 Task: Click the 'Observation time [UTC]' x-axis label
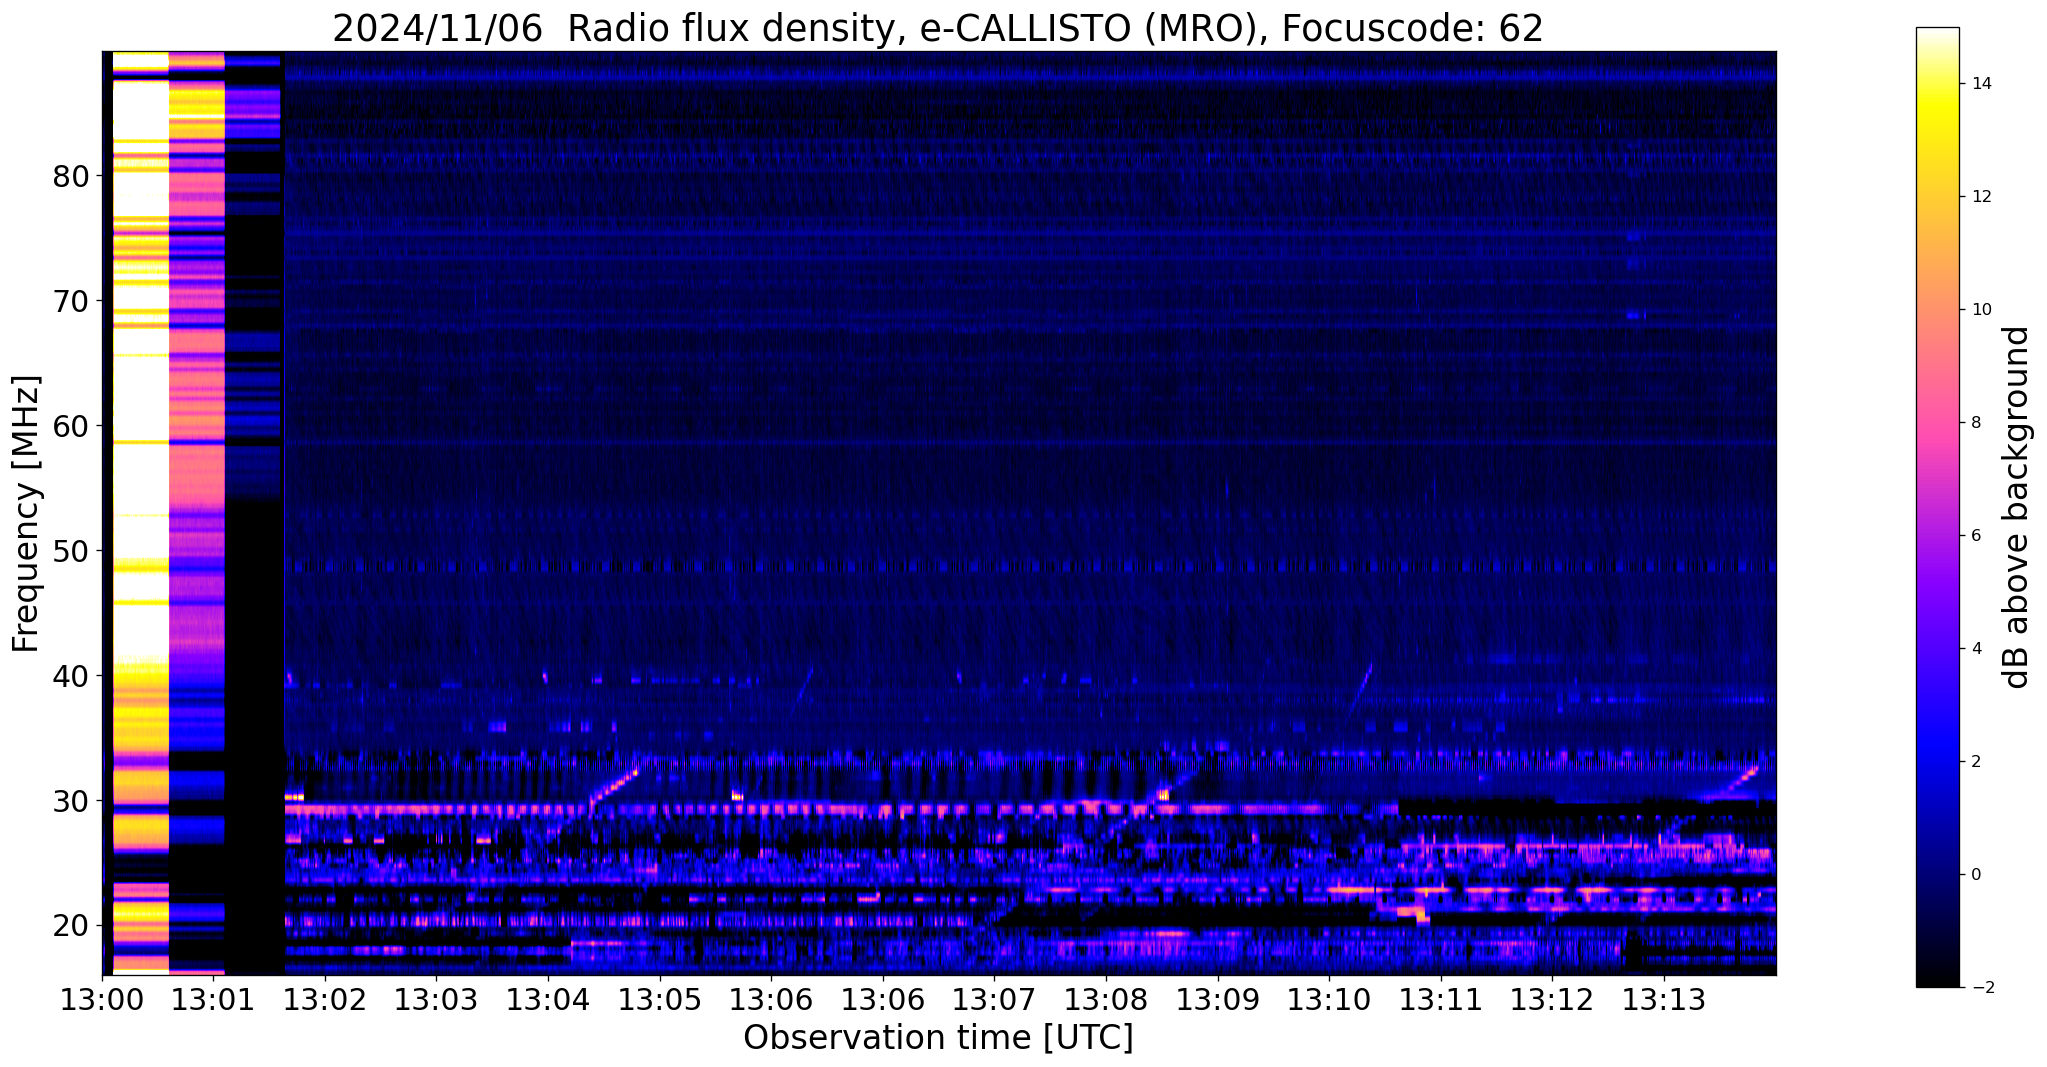tap(938, 1038)
